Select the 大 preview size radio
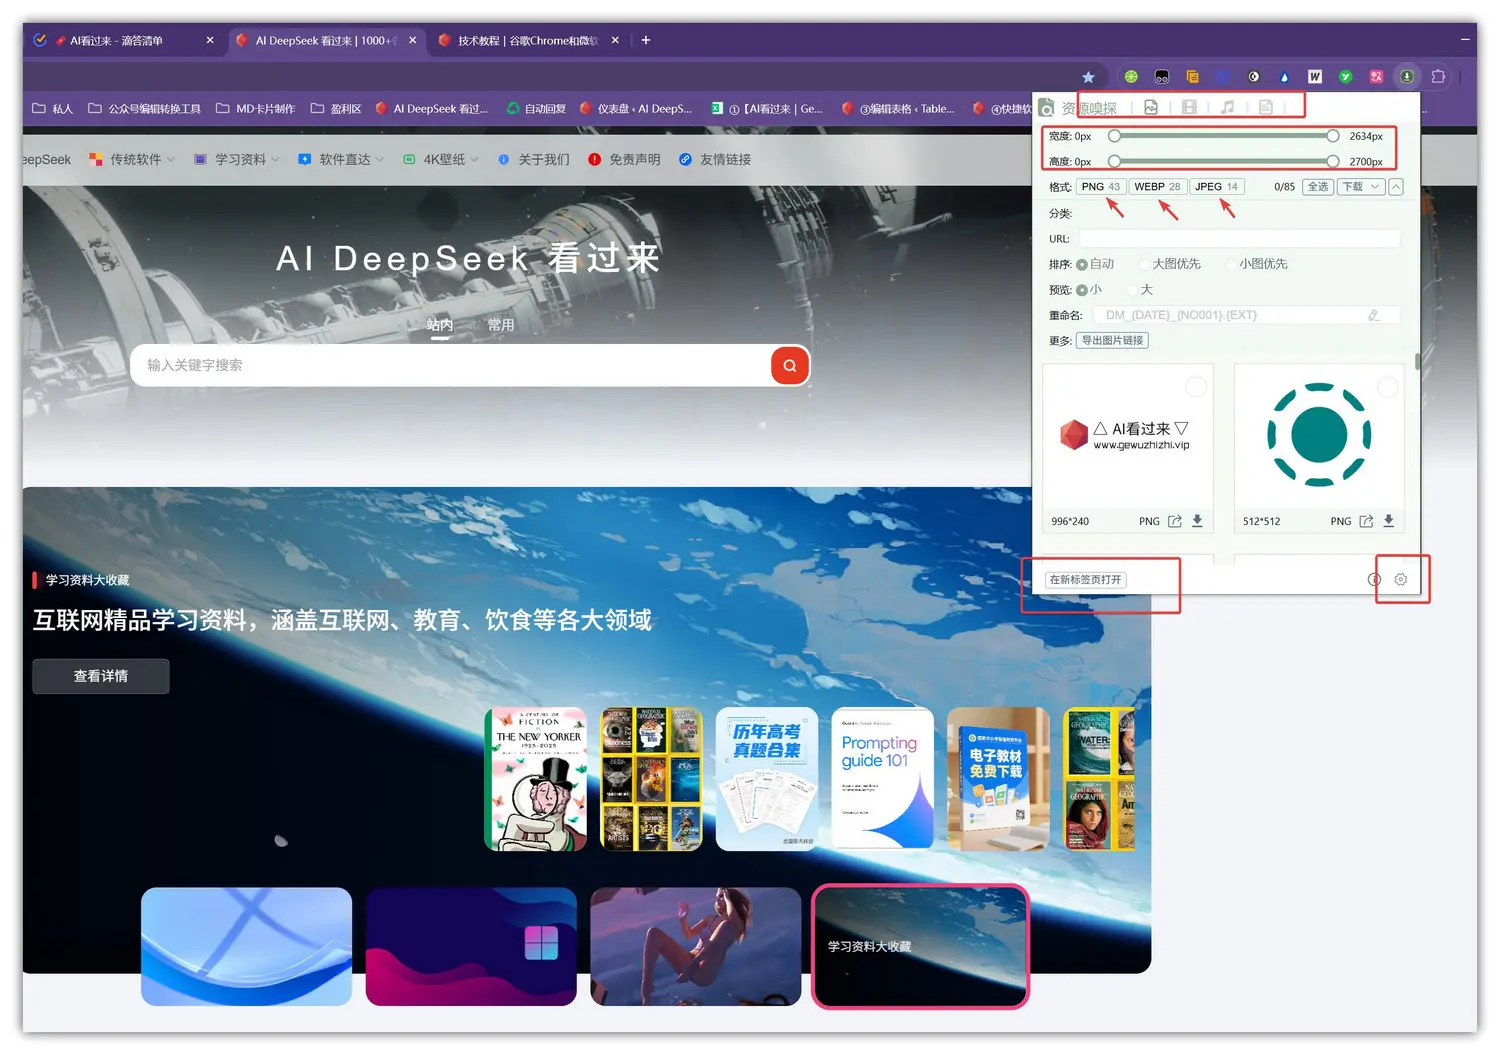This screenshot has height=1055, width=1500. pos(1133,290)
